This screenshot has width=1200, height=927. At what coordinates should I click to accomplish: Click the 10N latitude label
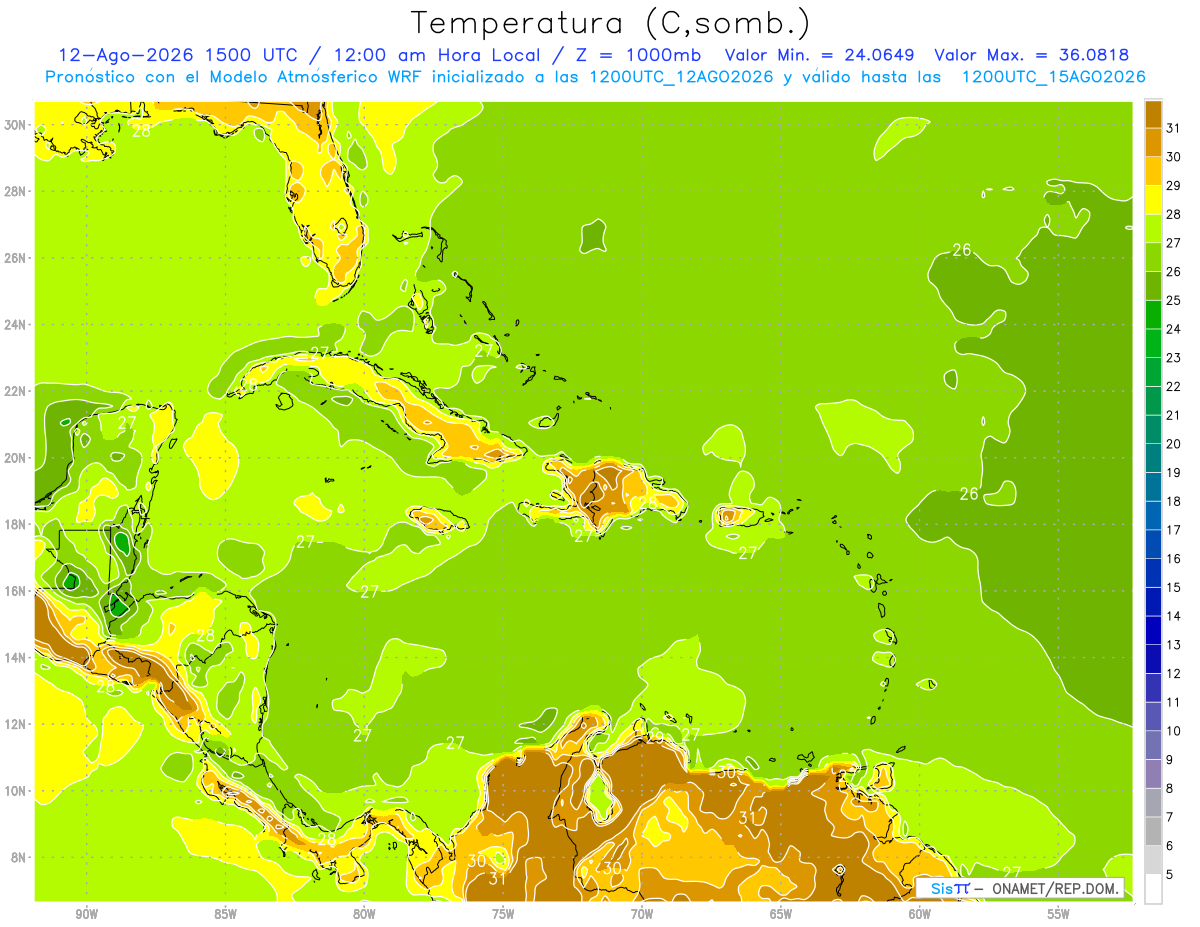(x=17, y=791)
